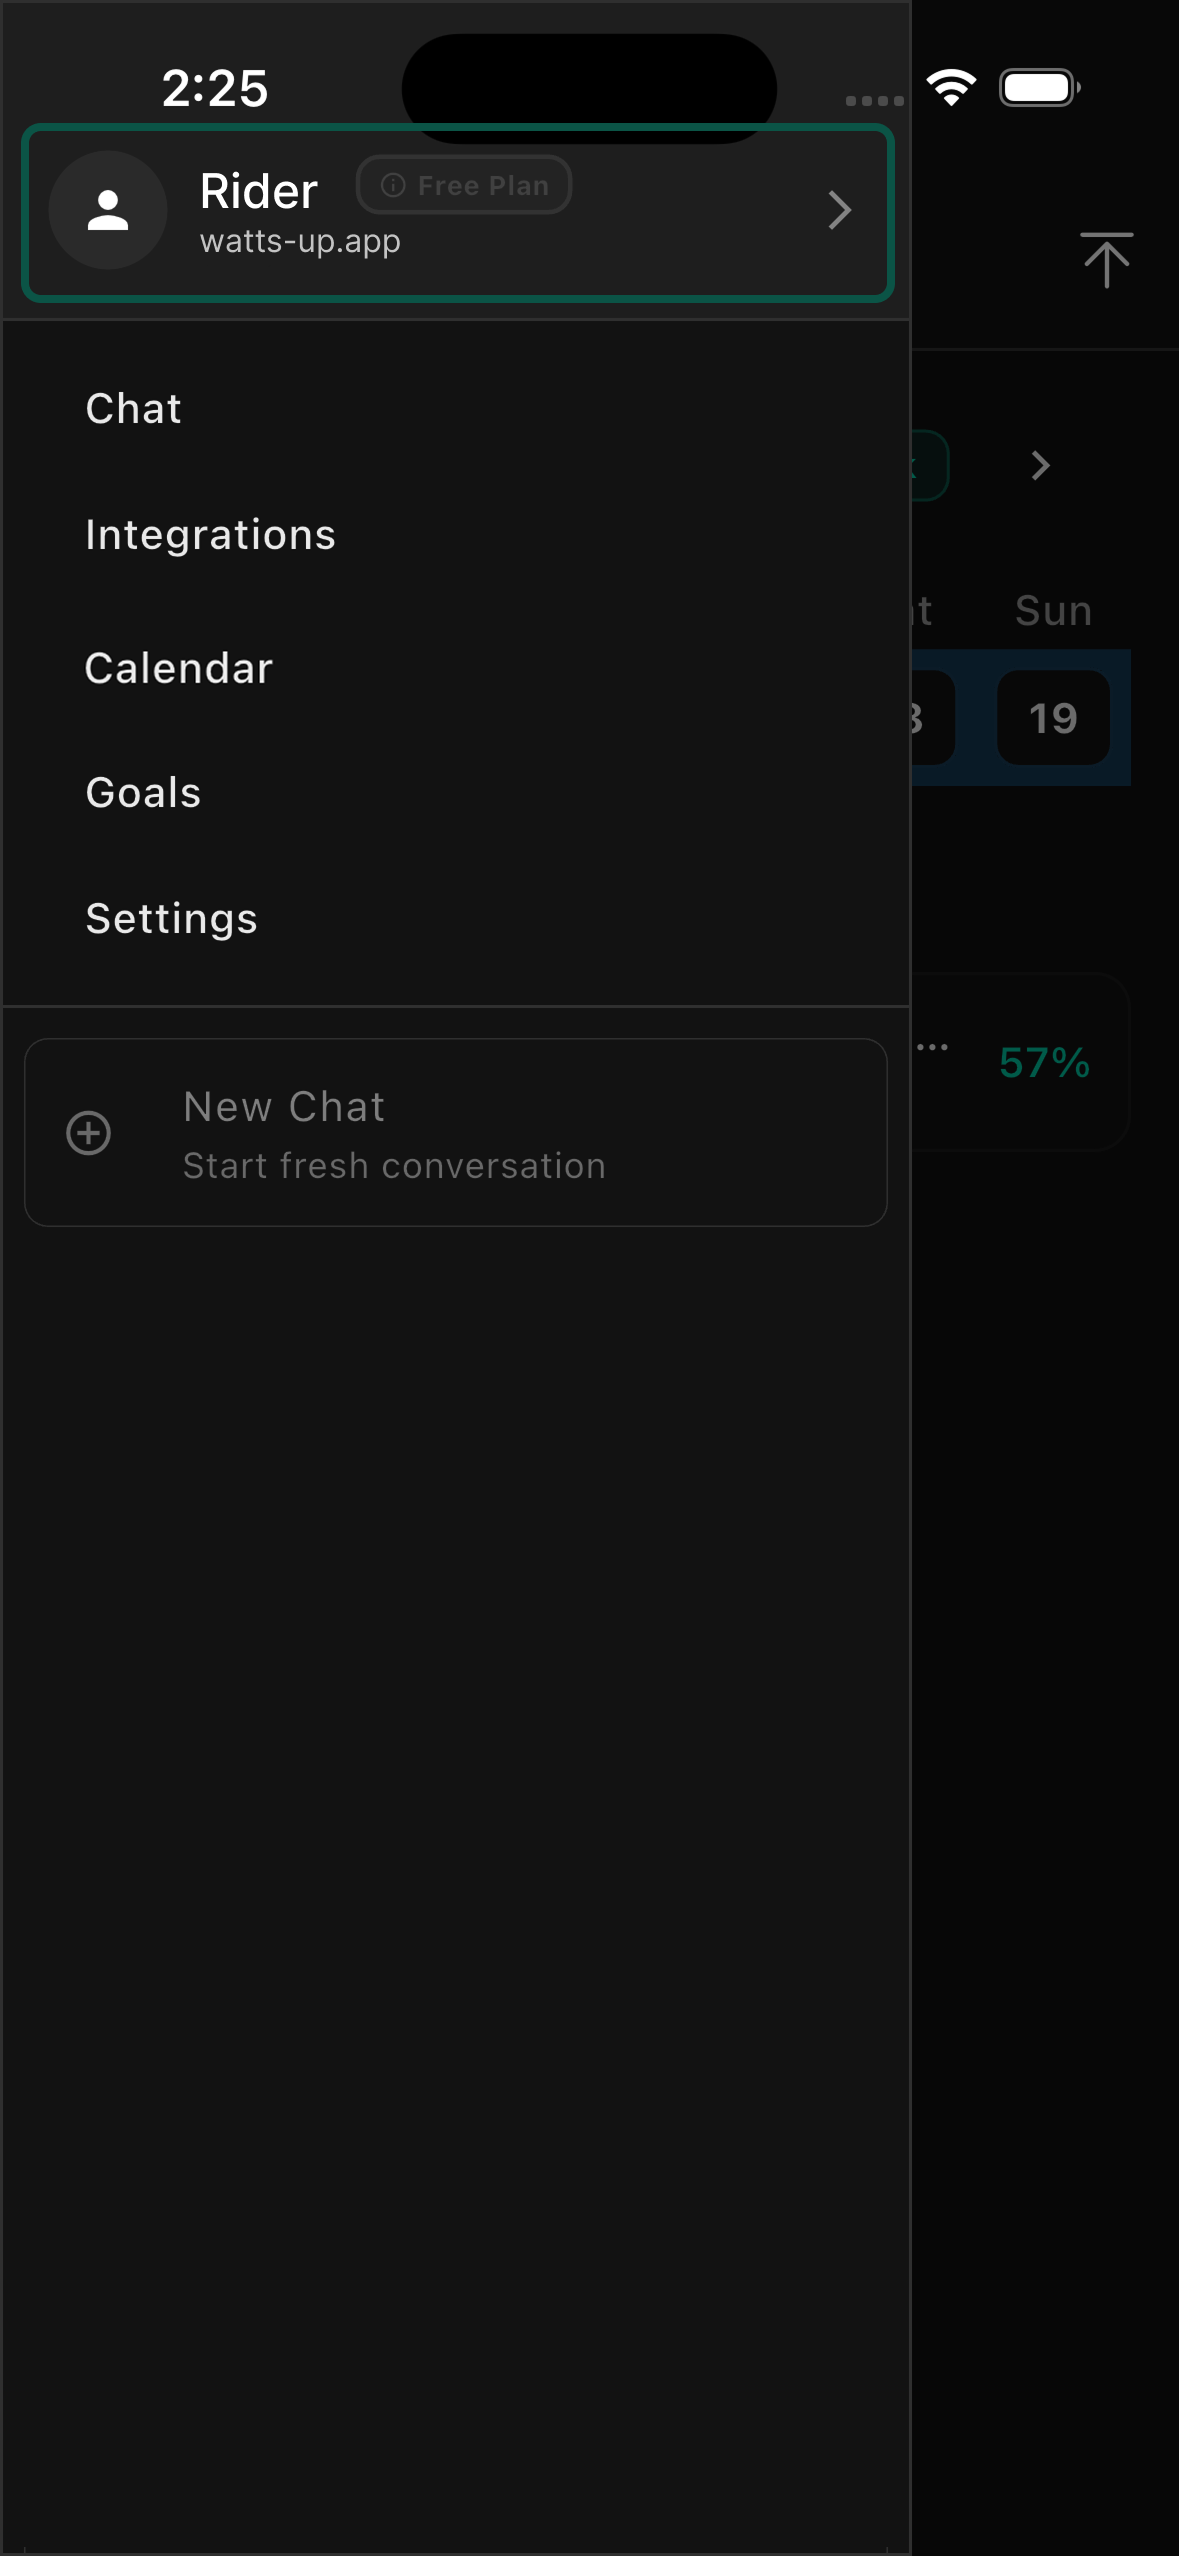Open the Integrations menu item
Screen dimensions: 1179x2556
[210, 535]
